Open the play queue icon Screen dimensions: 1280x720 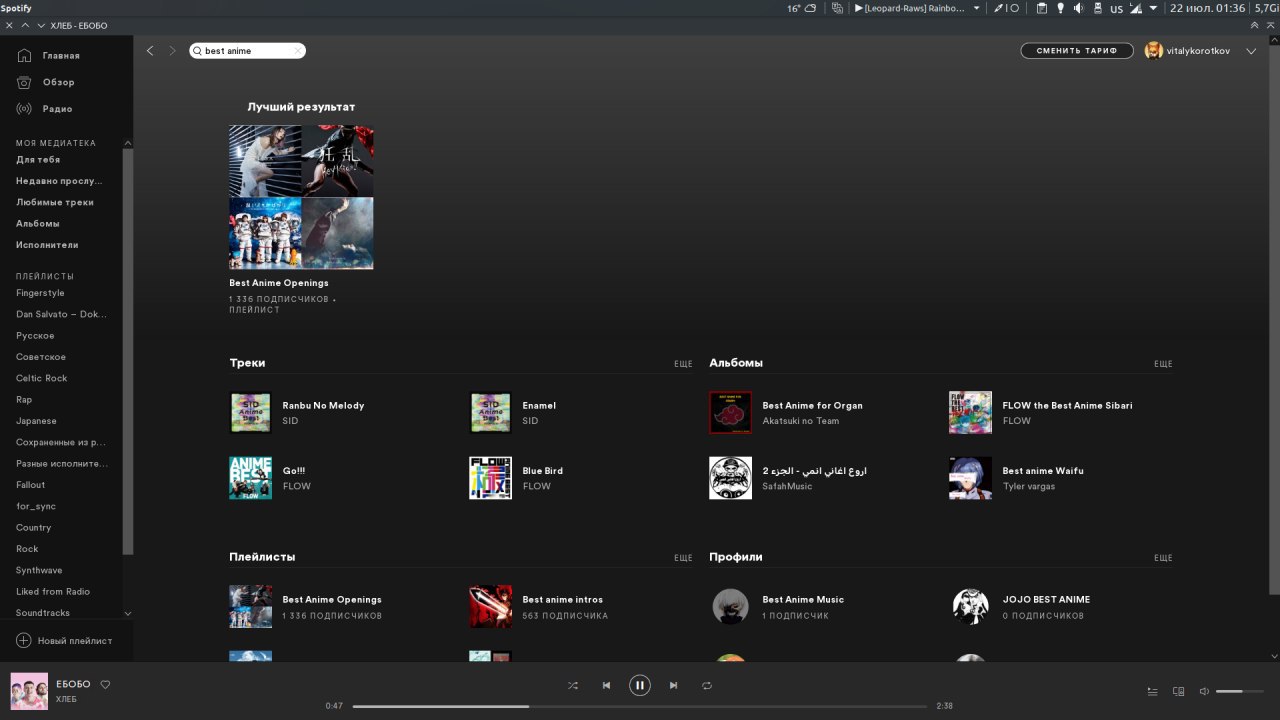click(x=1152, y=691)
